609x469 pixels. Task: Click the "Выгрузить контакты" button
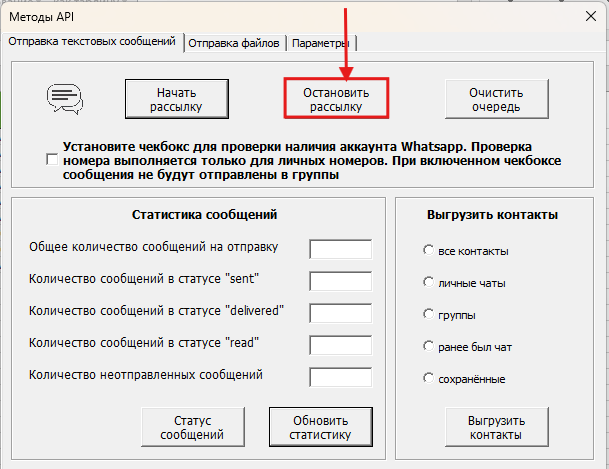point(496,427)
